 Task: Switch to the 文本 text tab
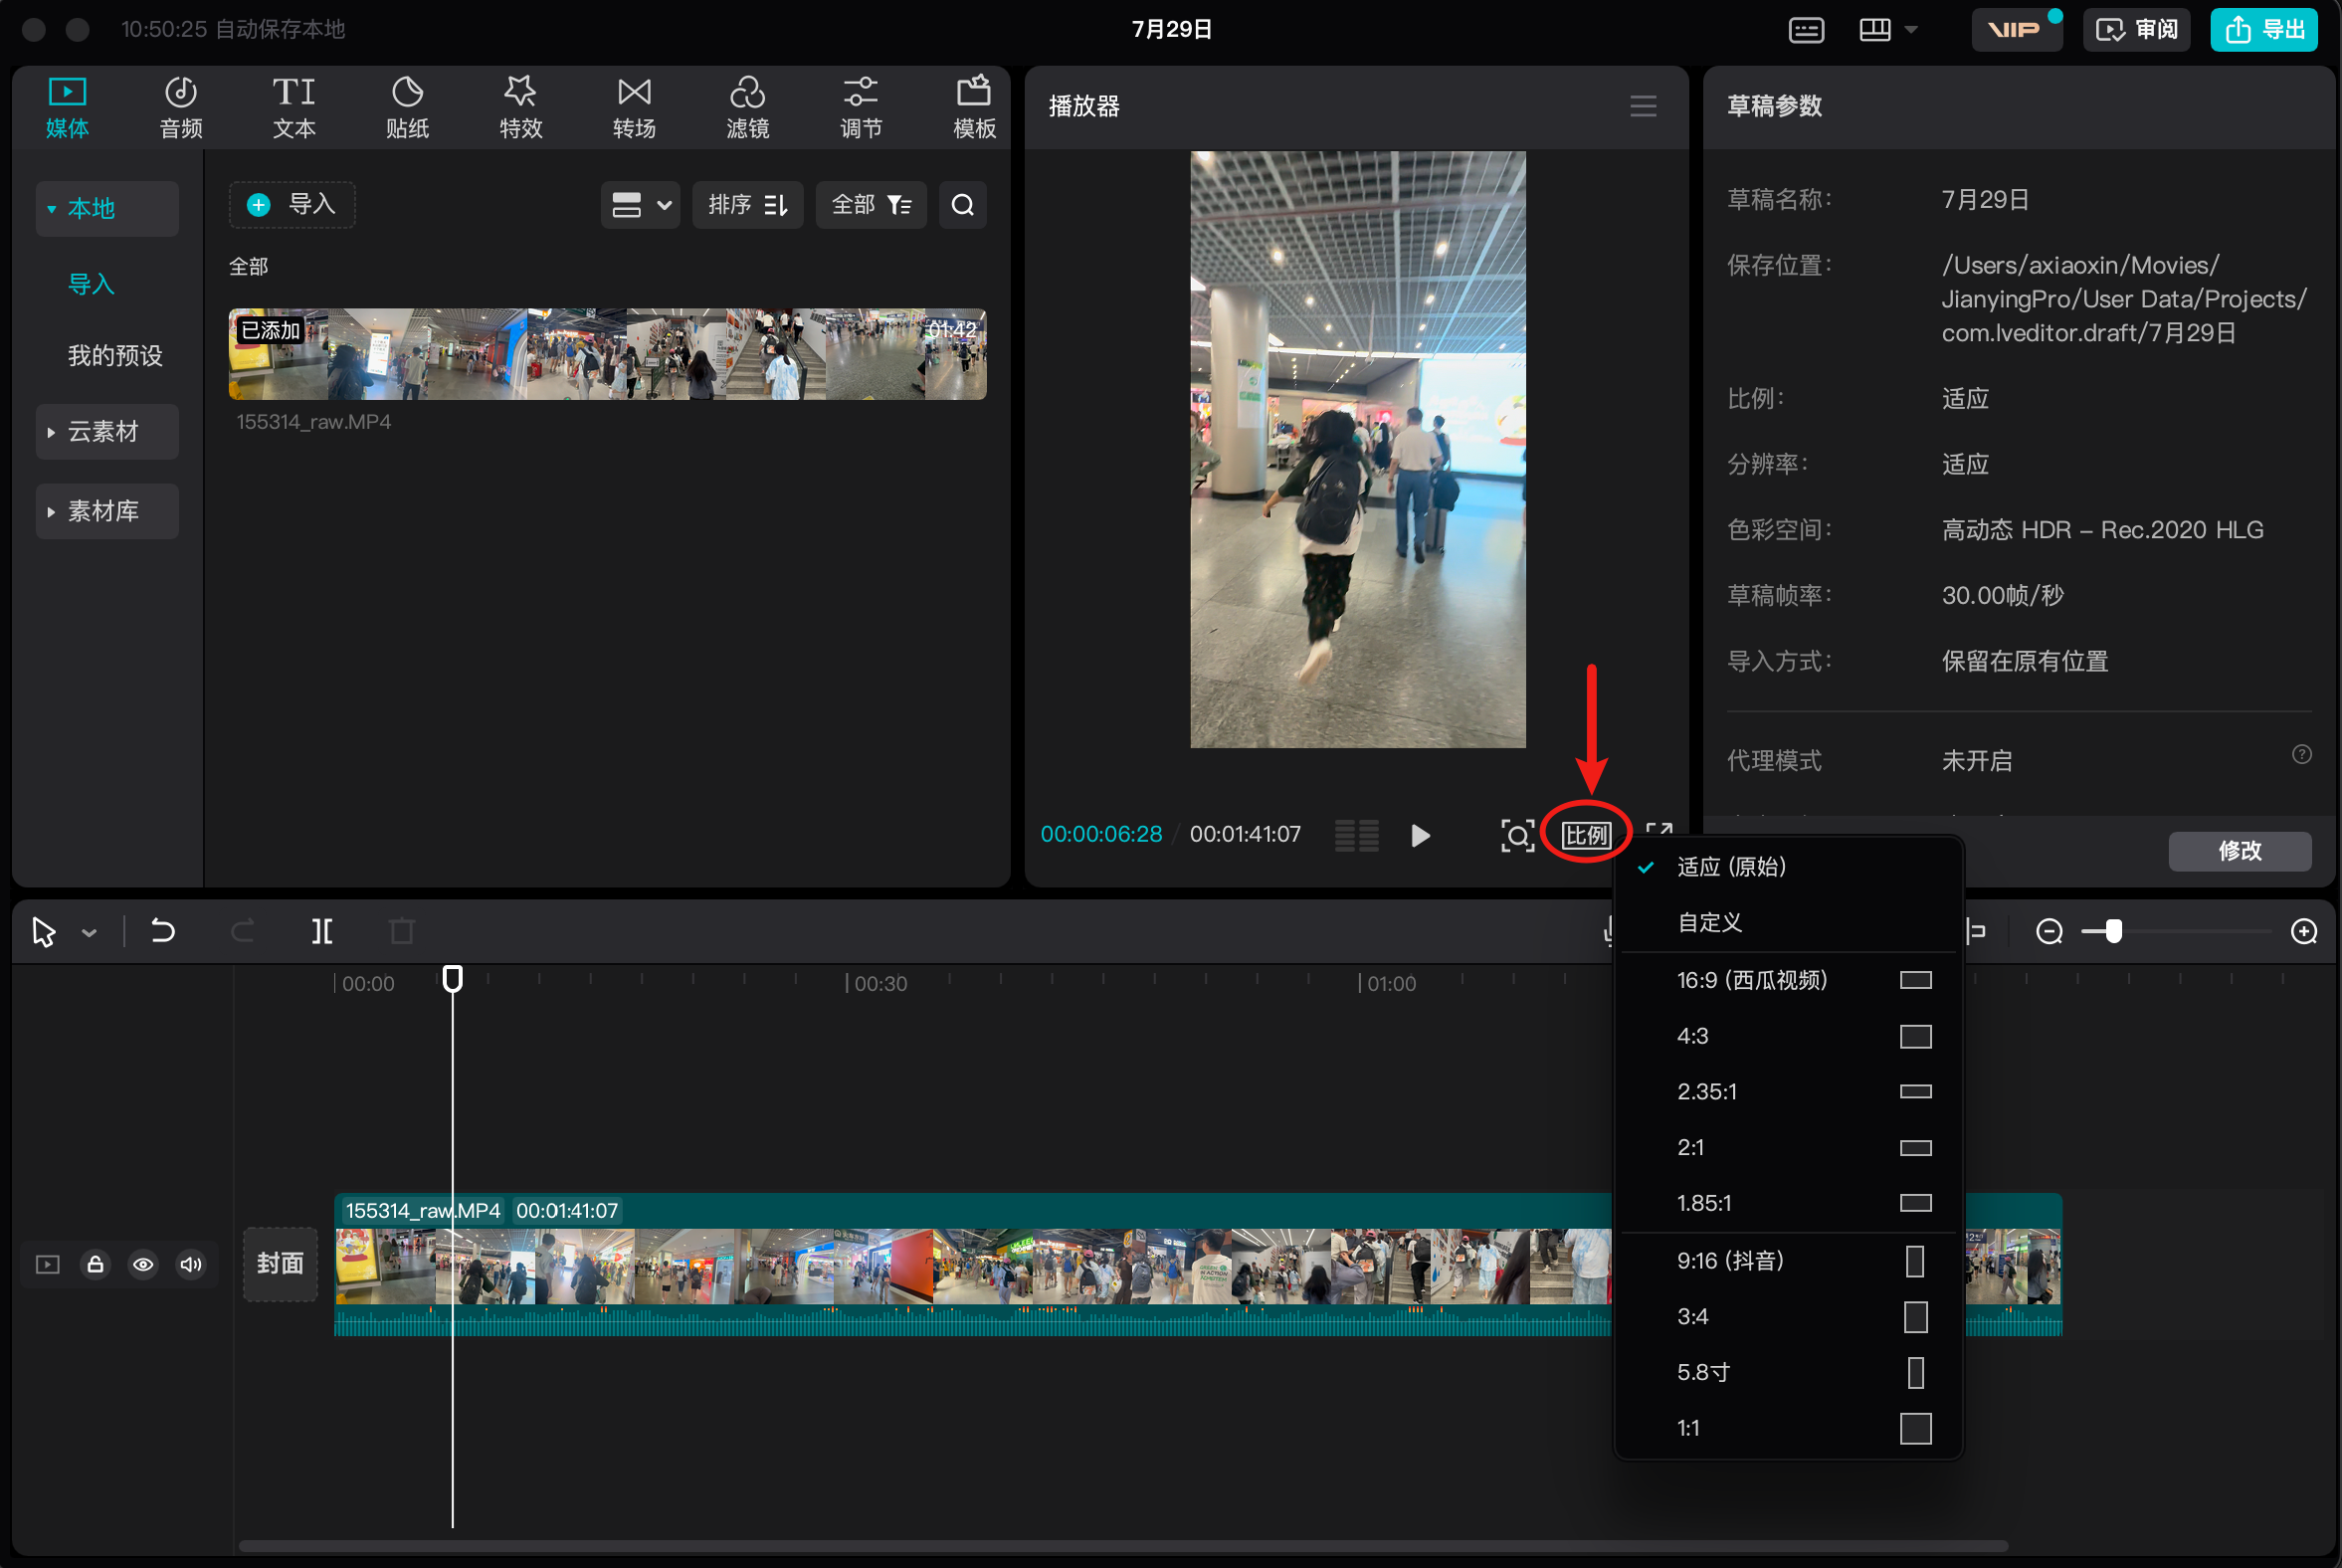coord(294,108)
